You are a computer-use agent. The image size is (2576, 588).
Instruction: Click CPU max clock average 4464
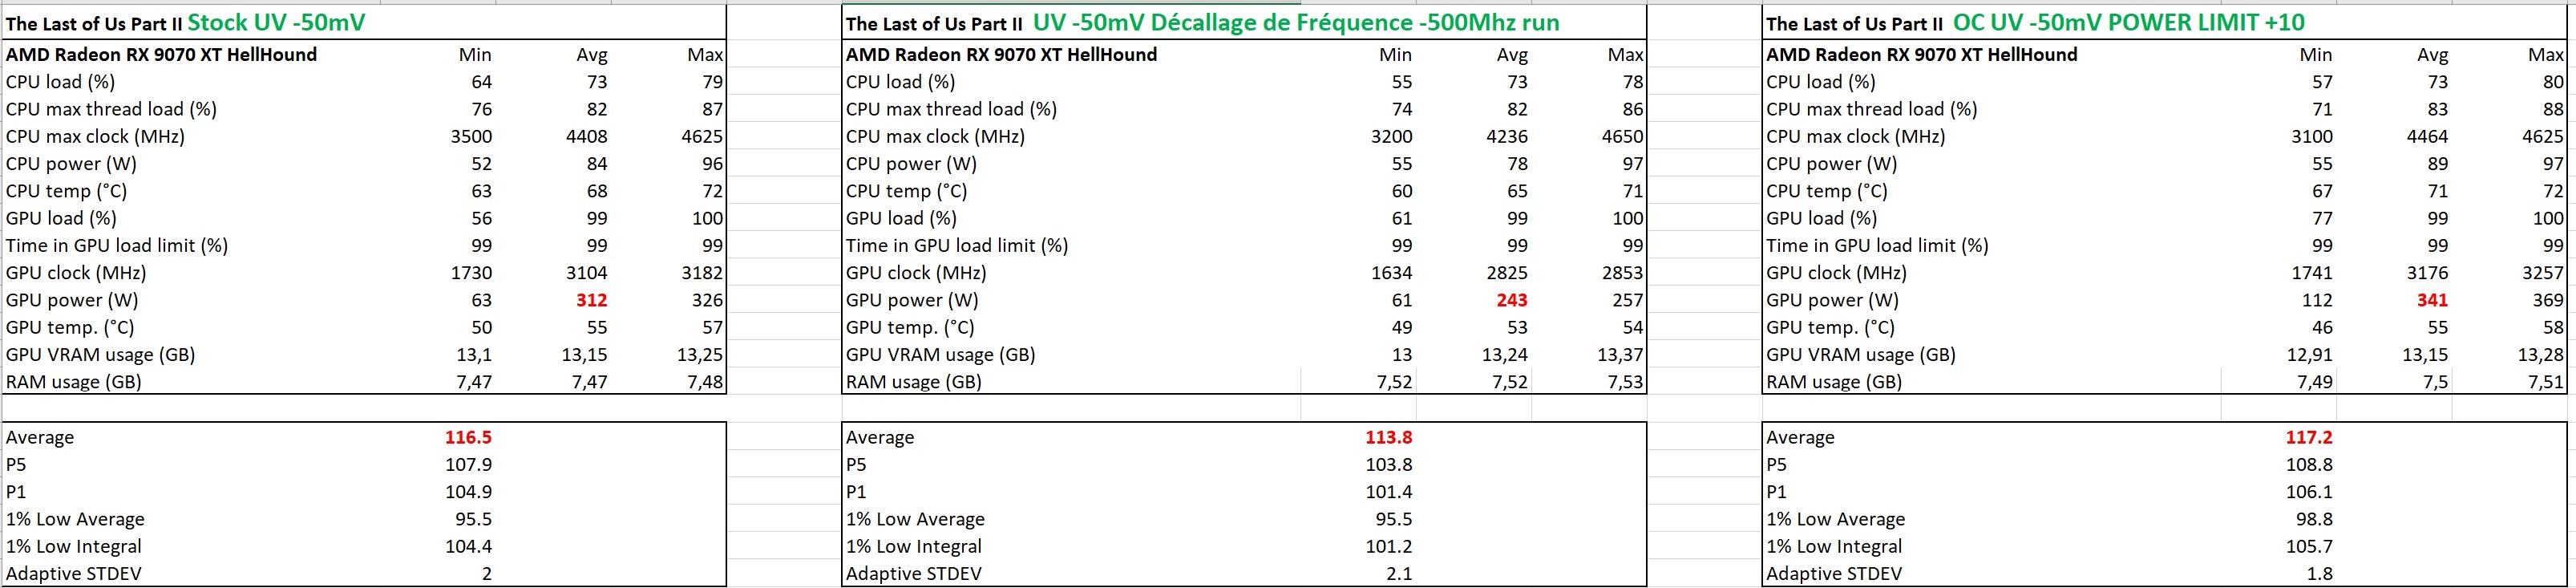pyautogui.click(x=2428, y=137)
